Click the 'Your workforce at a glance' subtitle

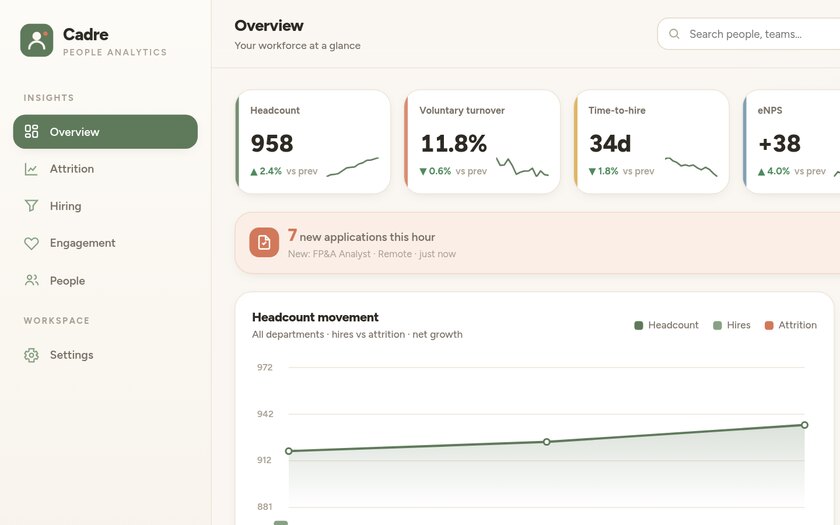[297, 46]
